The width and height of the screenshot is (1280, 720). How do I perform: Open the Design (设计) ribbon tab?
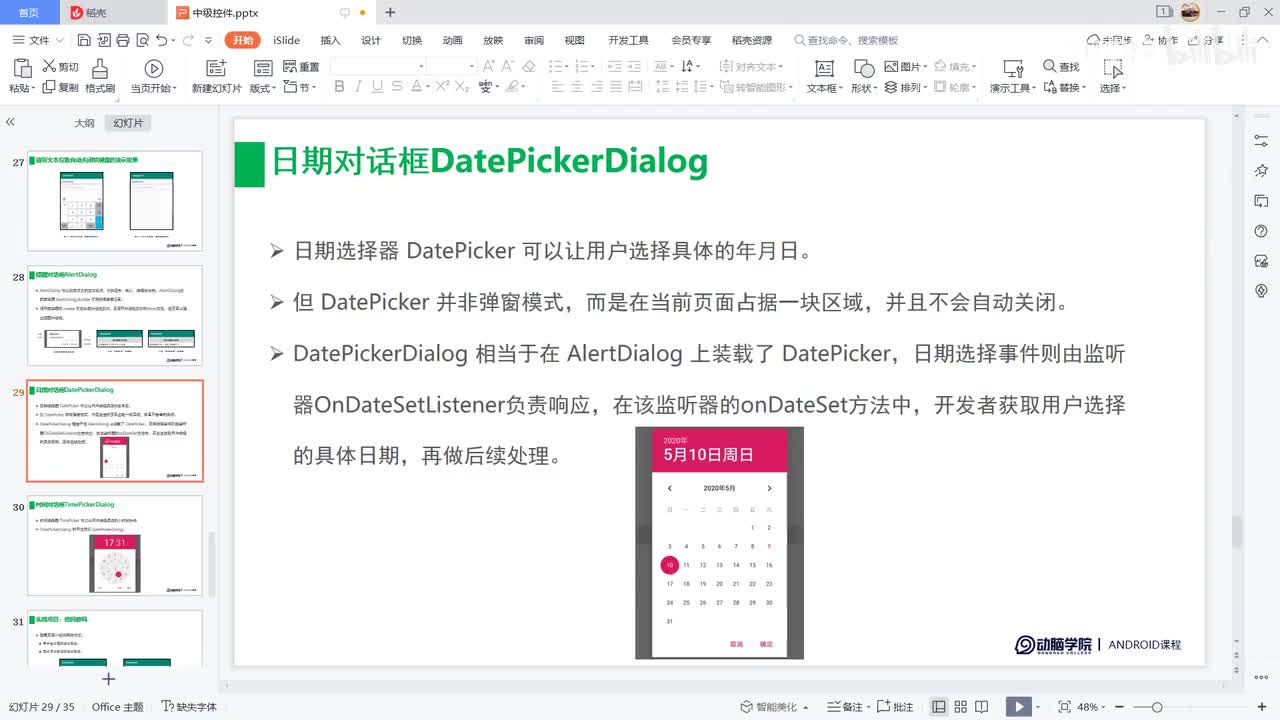click(371, 40)
